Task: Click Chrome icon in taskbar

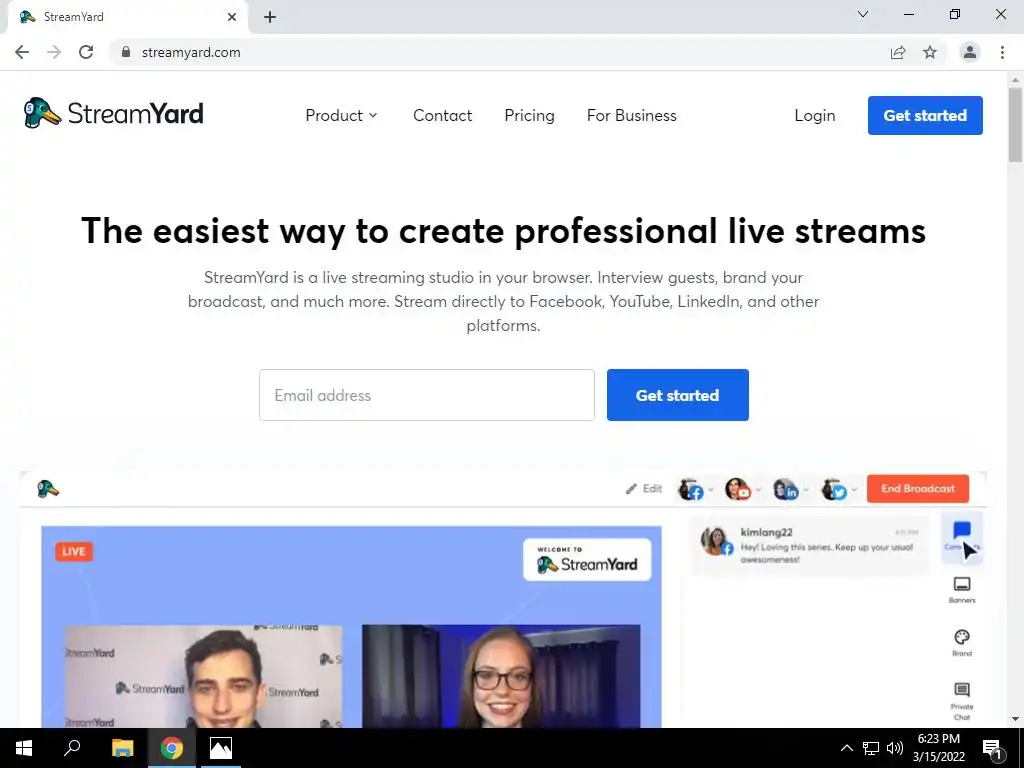Action: click(172, 748)
